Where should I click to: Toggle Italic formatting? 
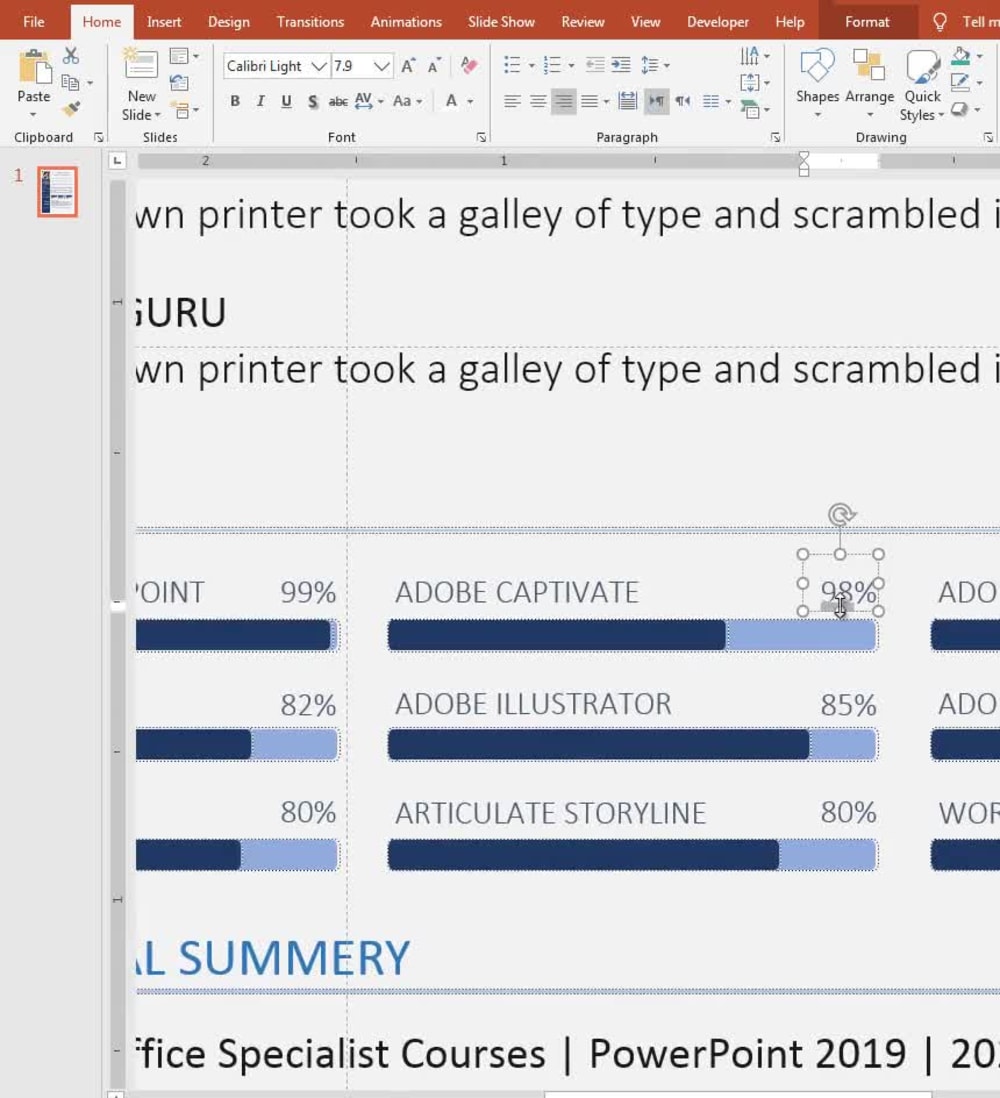tap(261, 102)
